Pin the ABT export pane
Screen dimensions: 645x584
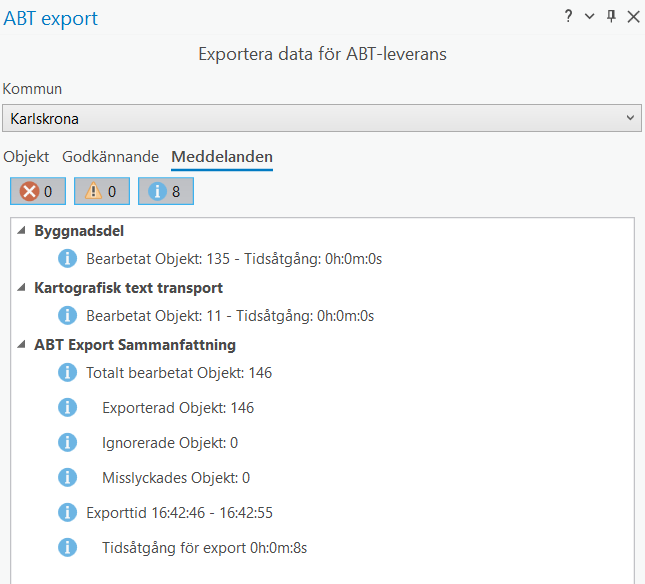(x=611, y=17)
